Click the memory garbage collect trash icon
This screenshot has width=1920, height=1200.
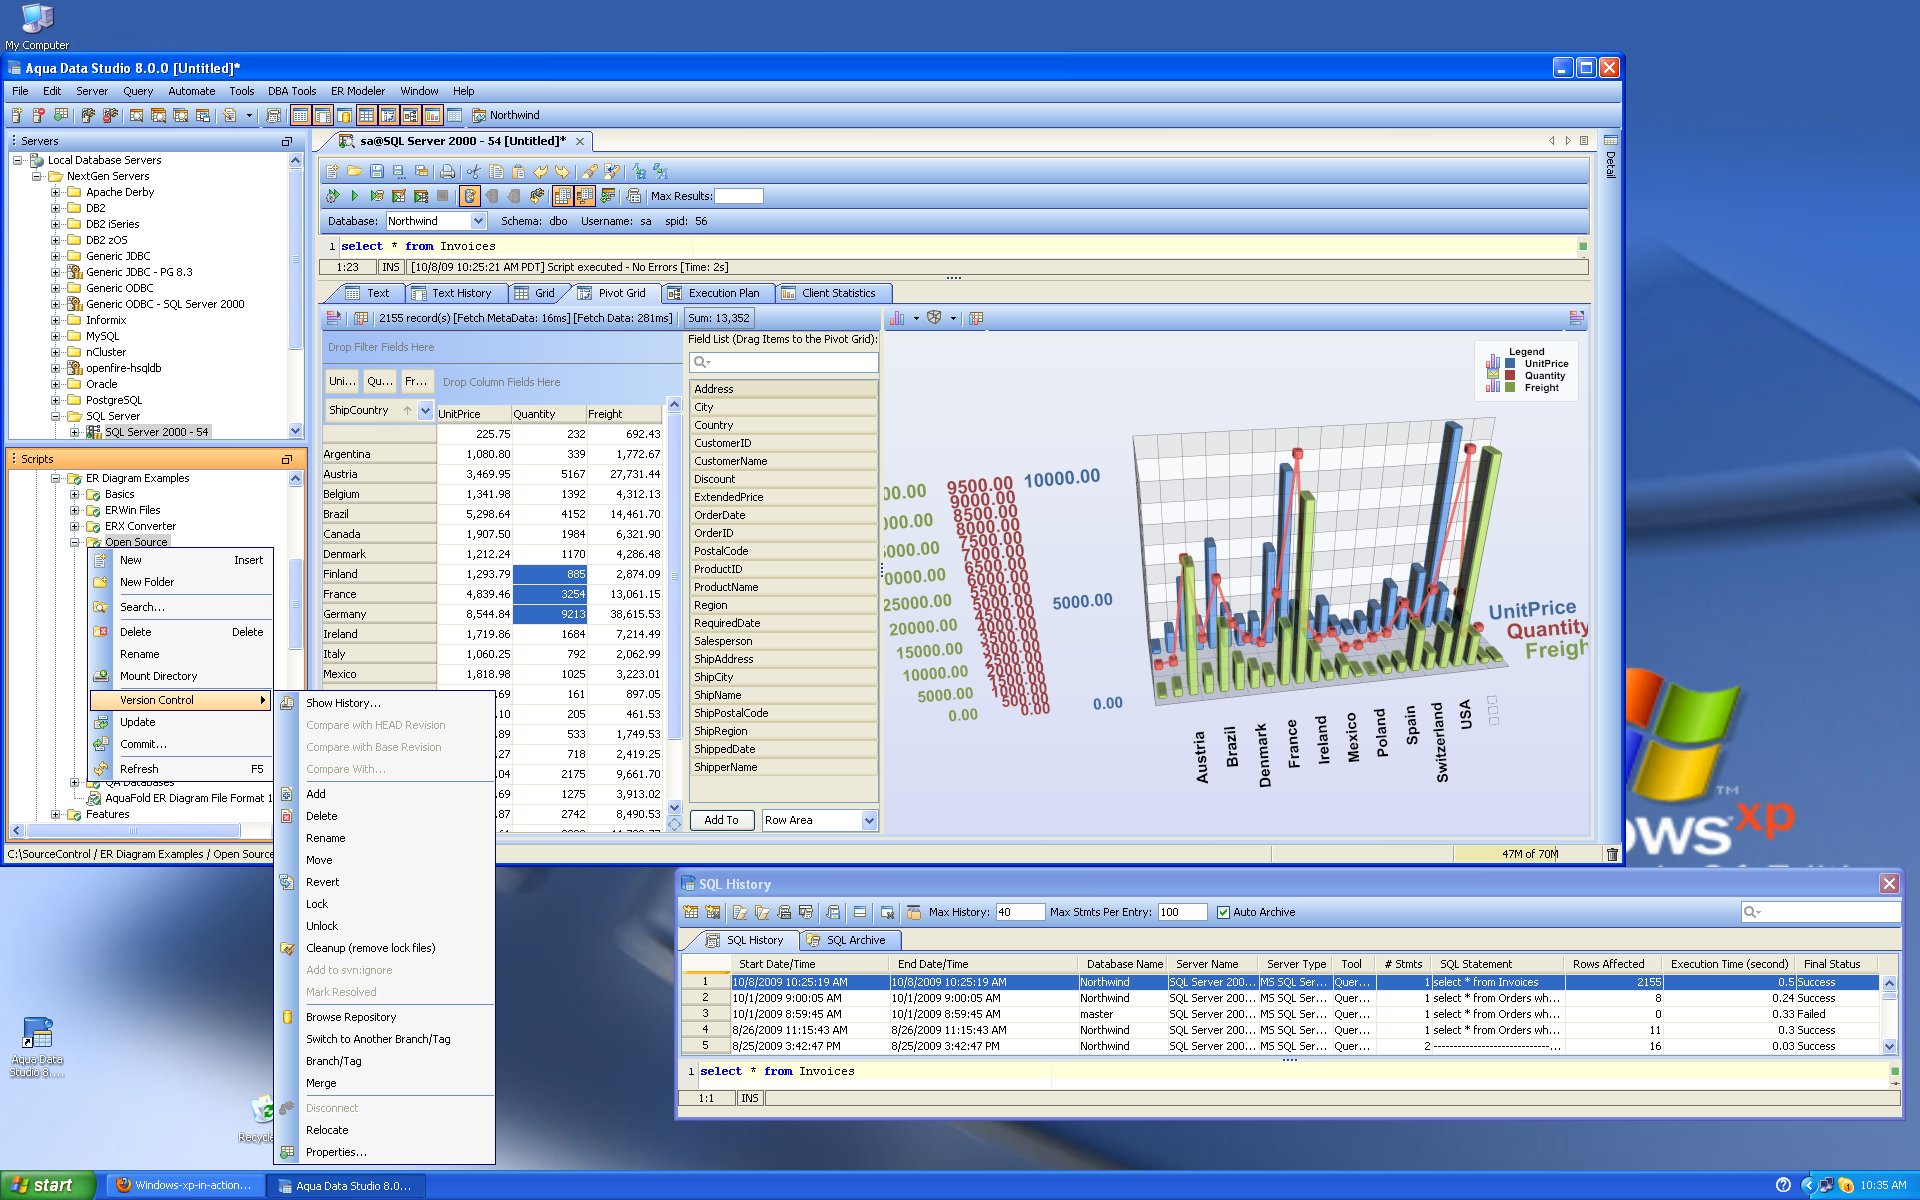(x=1612, y=854)
